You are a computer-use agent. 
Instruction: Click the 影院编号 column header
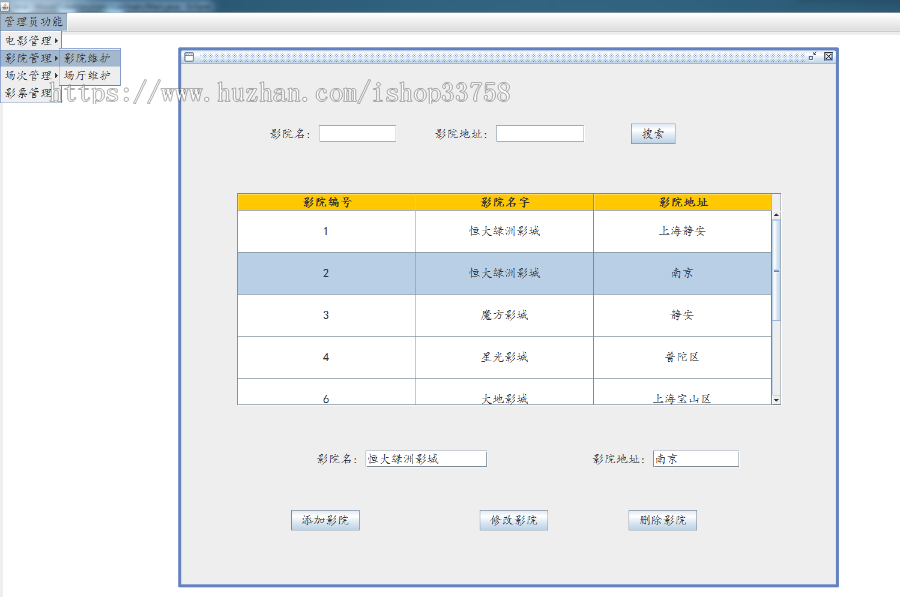click(325, 201)
